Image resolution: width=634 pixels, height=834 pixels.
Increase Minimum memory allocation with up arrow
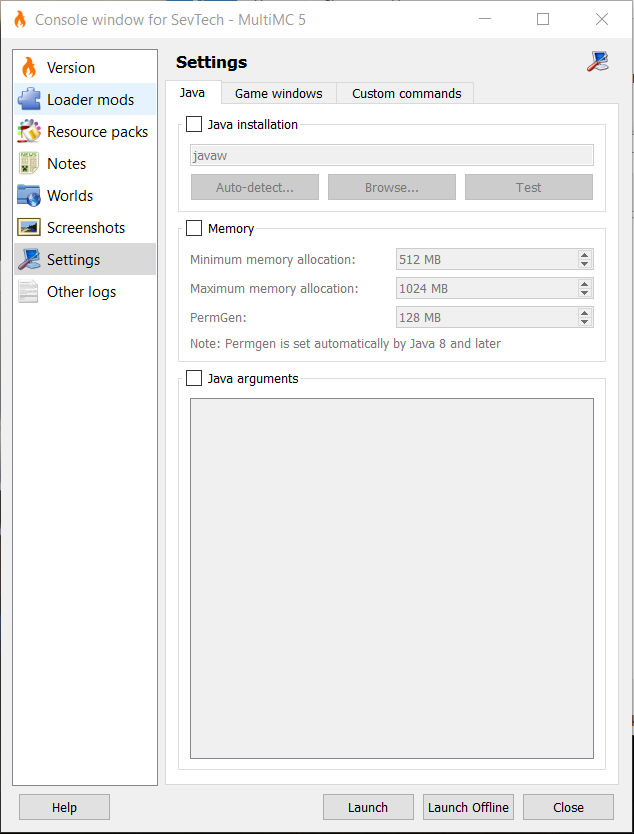(585, 255)
